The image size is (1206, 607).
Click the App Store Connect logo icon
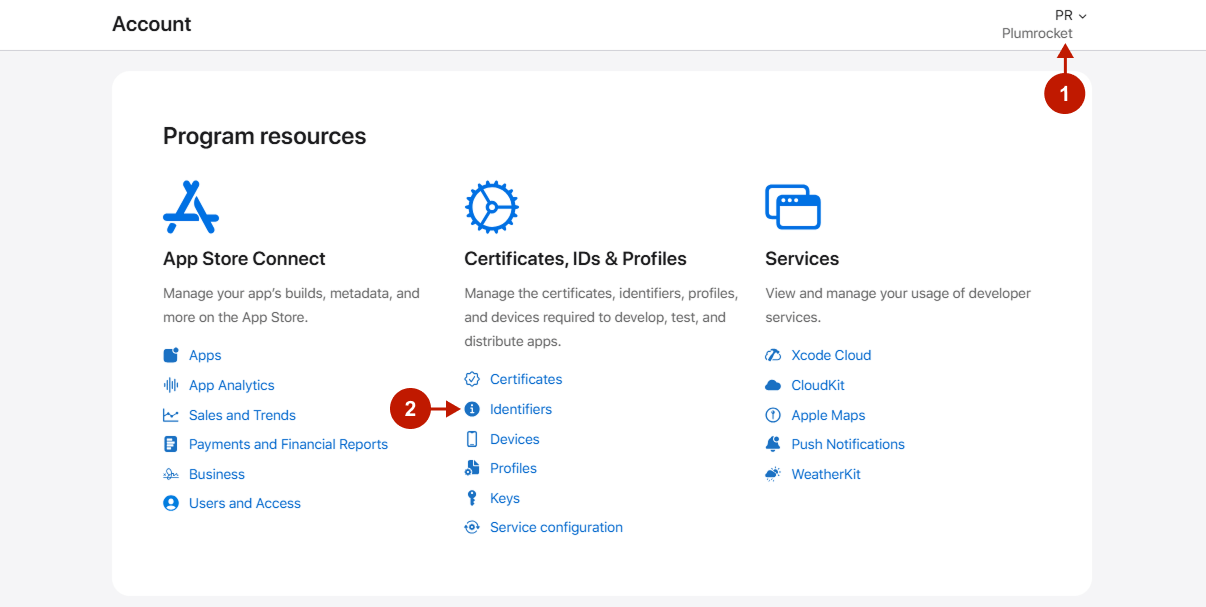(190, 207)
